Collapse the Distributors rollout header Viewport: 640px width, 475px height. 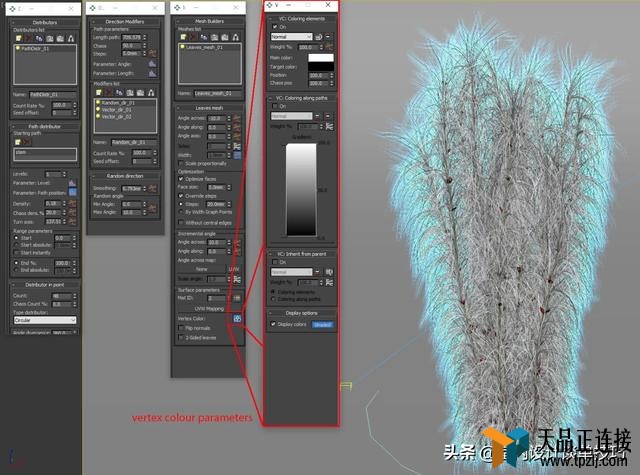44,22
